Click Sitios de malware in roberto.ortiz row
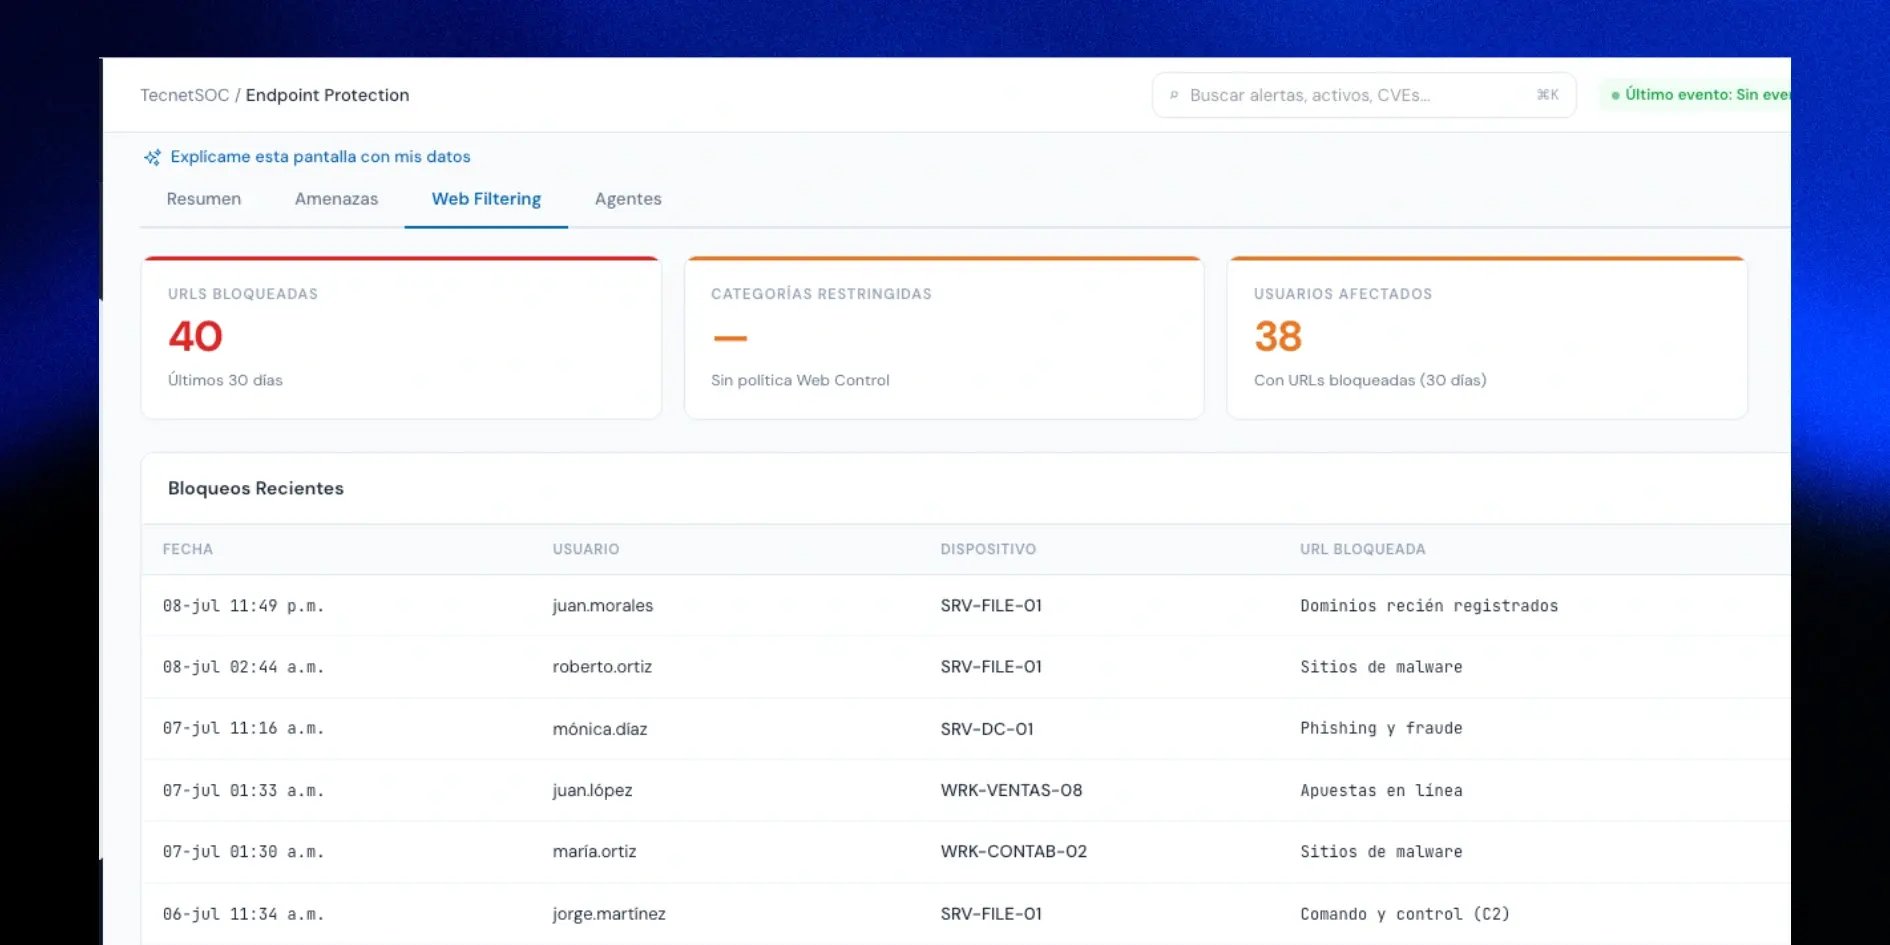Image resolution: width=1890 pixels, height=945 pixels. pyautogui.click(x=1381, y=667)
